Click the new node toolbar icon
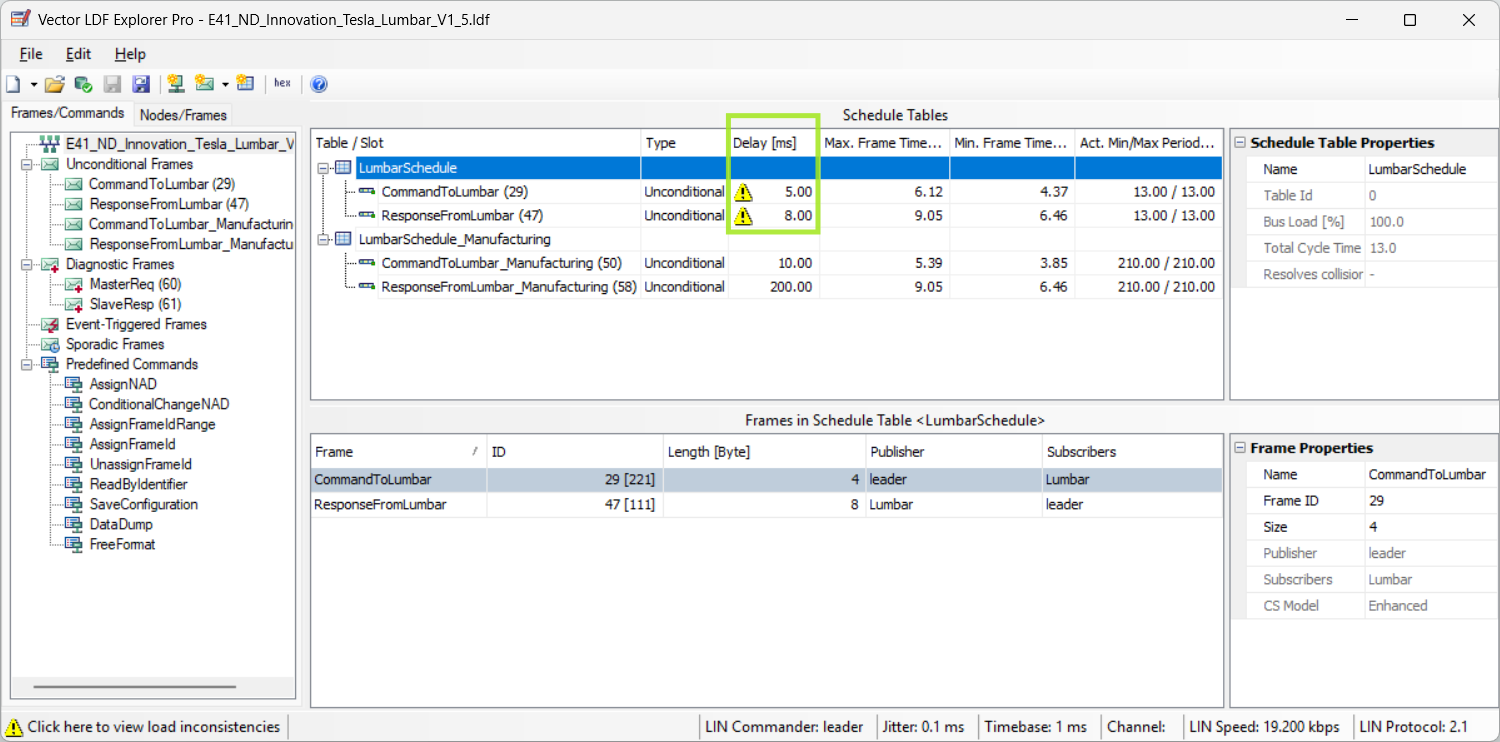Viewport: 1500px width, 742px height. (176, 84)
